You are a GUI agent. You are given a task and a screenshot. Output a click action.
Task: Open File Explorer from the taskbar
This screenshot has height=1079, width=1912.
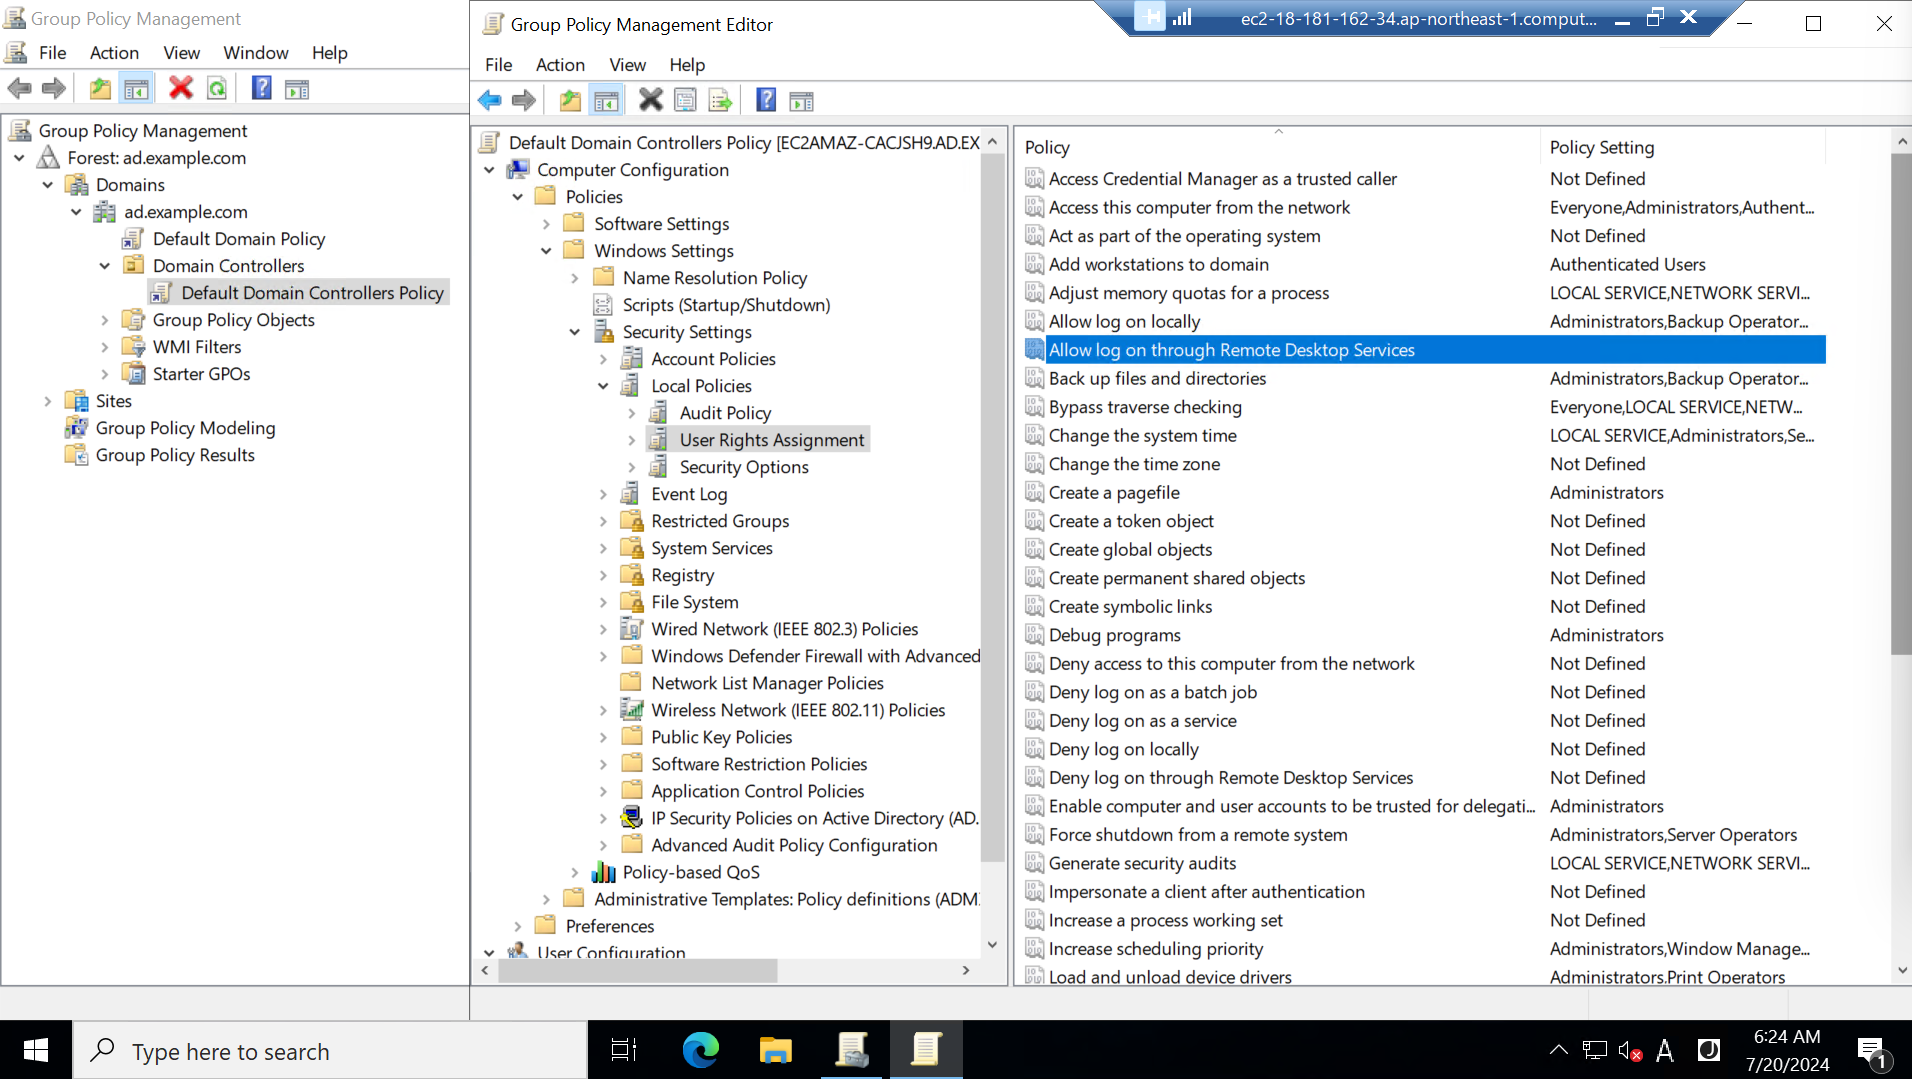click(775, 1050)
